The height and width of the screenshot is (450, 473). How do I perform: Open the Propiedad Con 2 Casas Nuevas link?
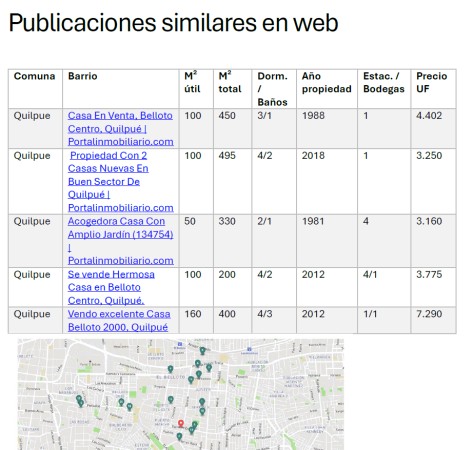tap(120, 182)
